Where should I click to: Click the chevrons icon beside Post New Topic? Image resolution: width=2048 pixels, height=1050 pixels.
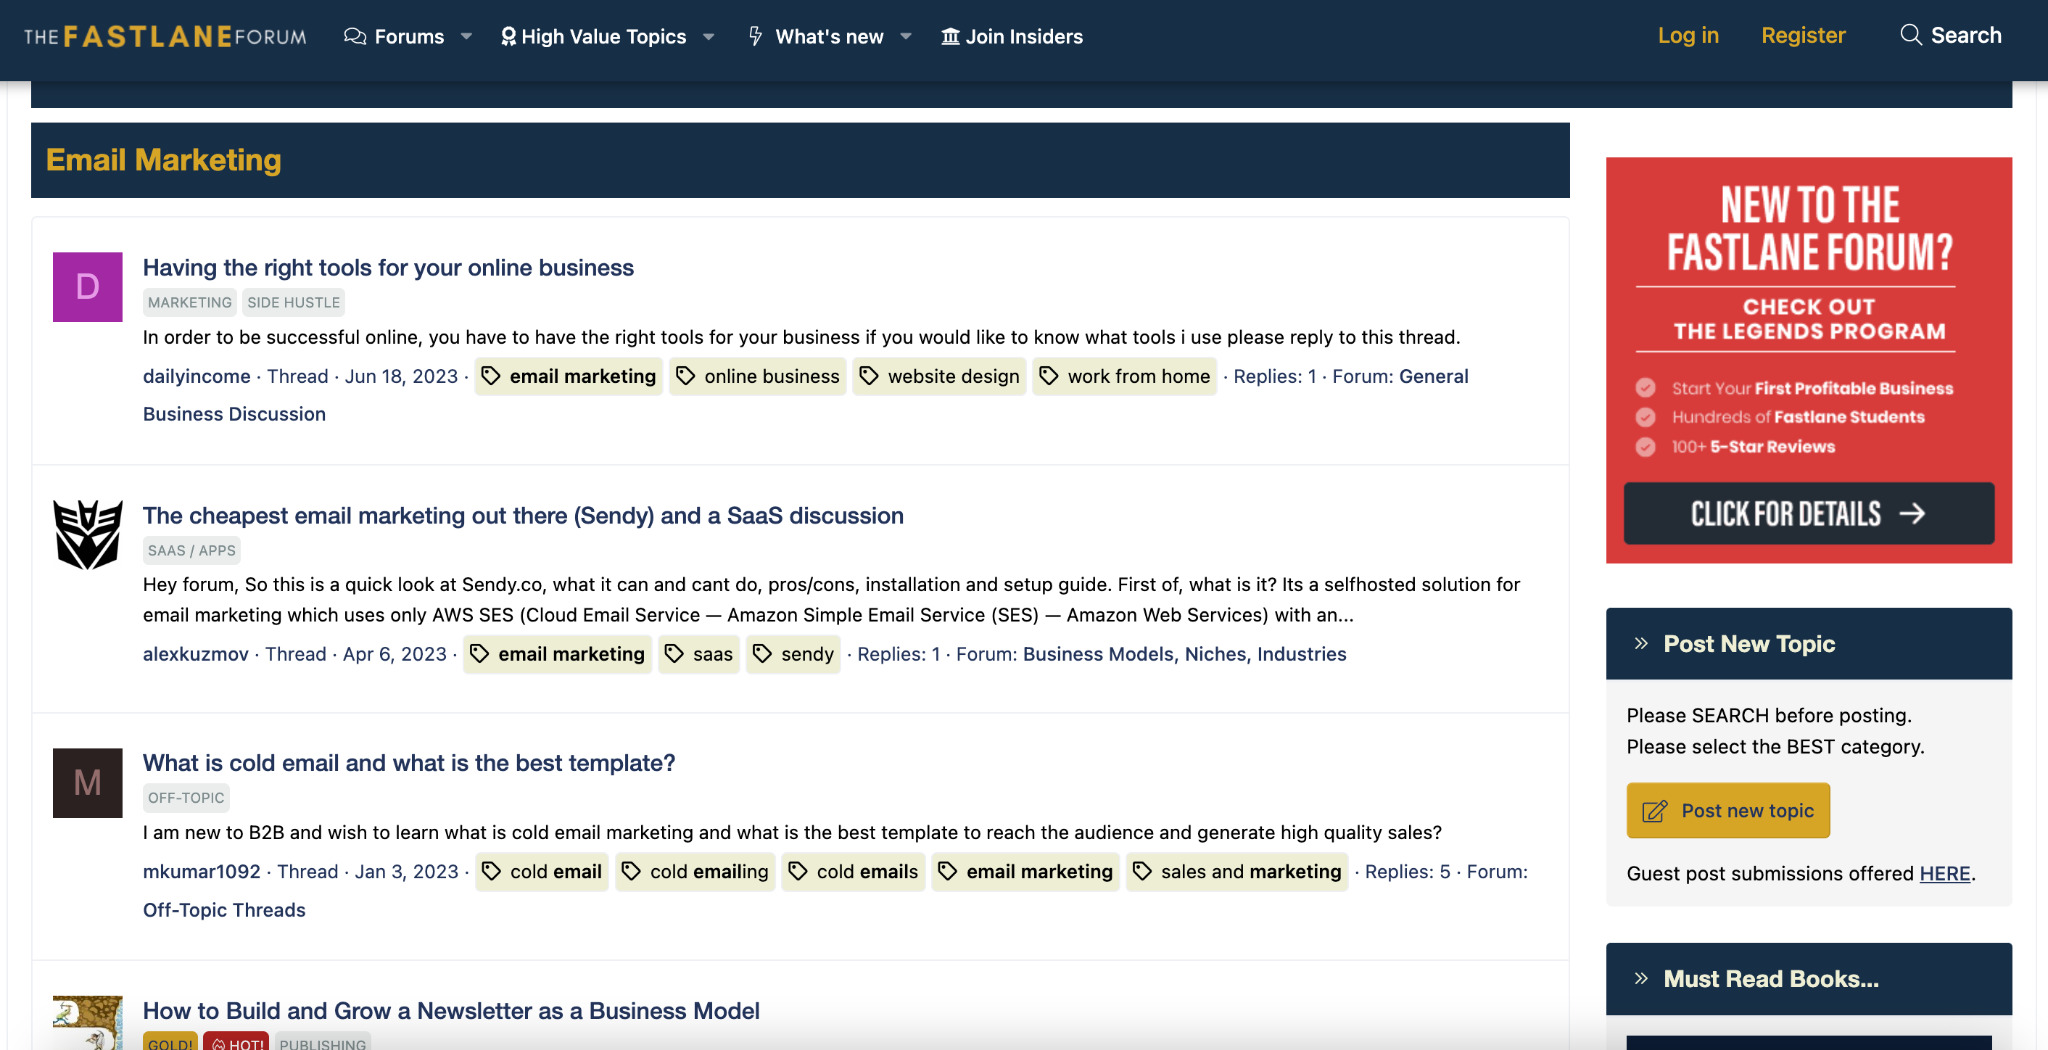click(x=1641, y=644)
